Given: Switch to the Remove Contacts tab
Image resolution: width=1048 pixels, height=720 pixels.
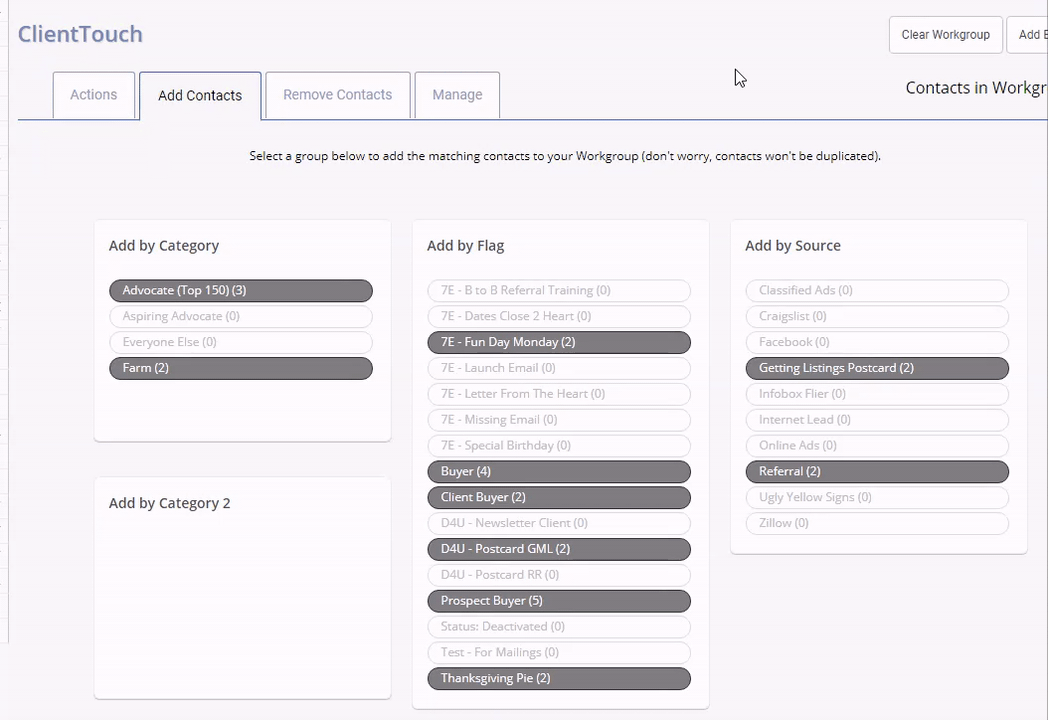Looking at the screenshot, I should [x=337, y=95].
